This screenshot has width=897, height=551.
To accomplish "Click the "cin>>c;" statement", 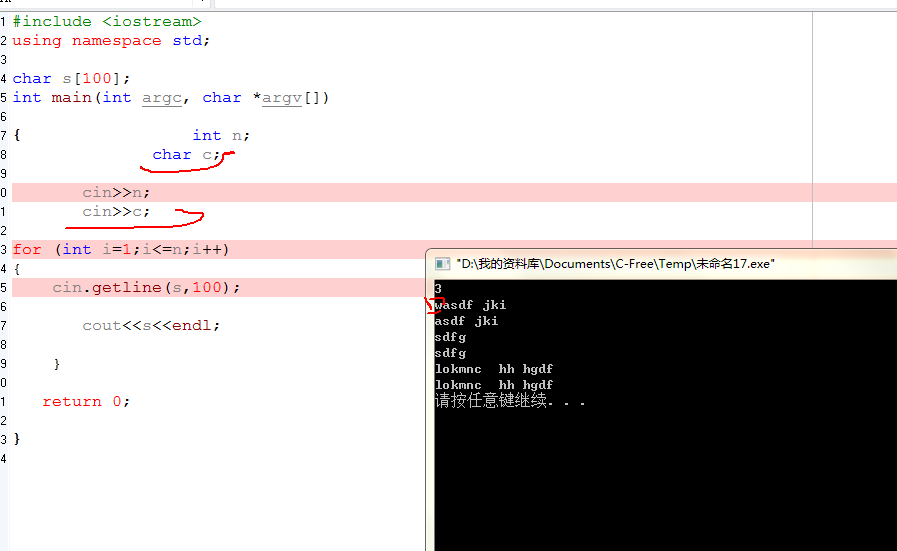I will coord(116,212).
